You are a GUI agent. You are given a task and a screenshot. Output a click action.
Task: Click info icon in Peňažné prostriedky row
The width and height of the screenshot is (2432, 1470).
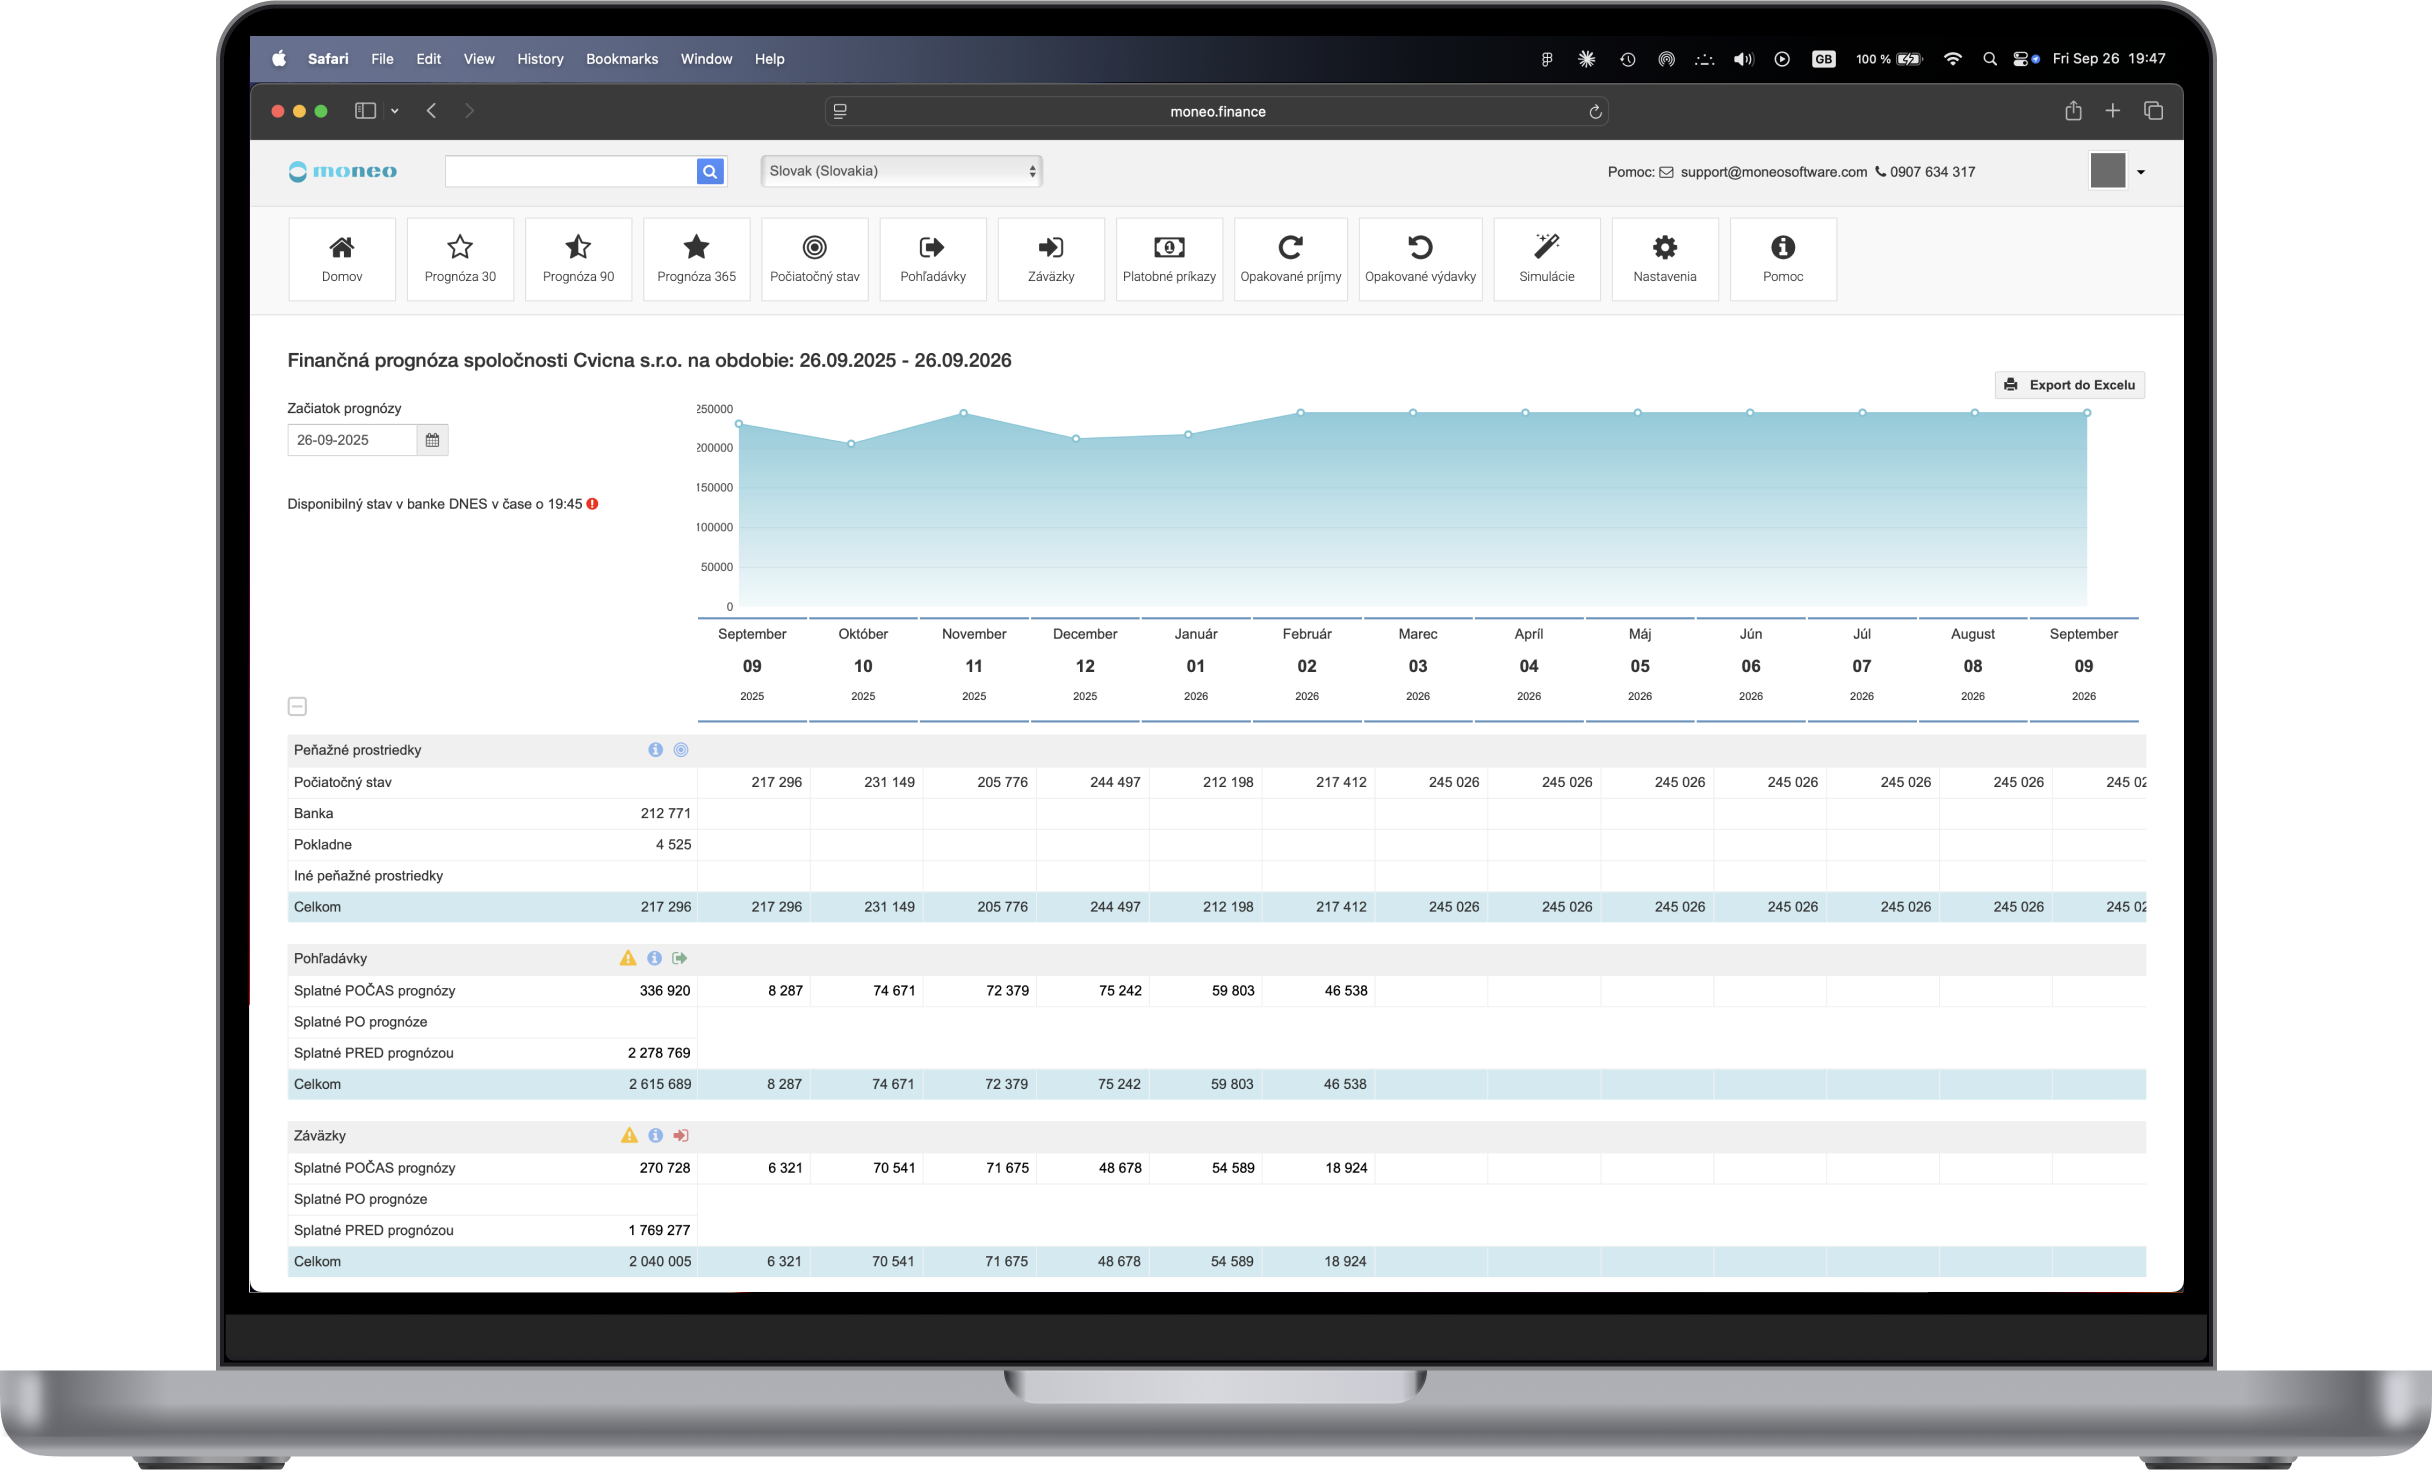click(x=655, y=750)
